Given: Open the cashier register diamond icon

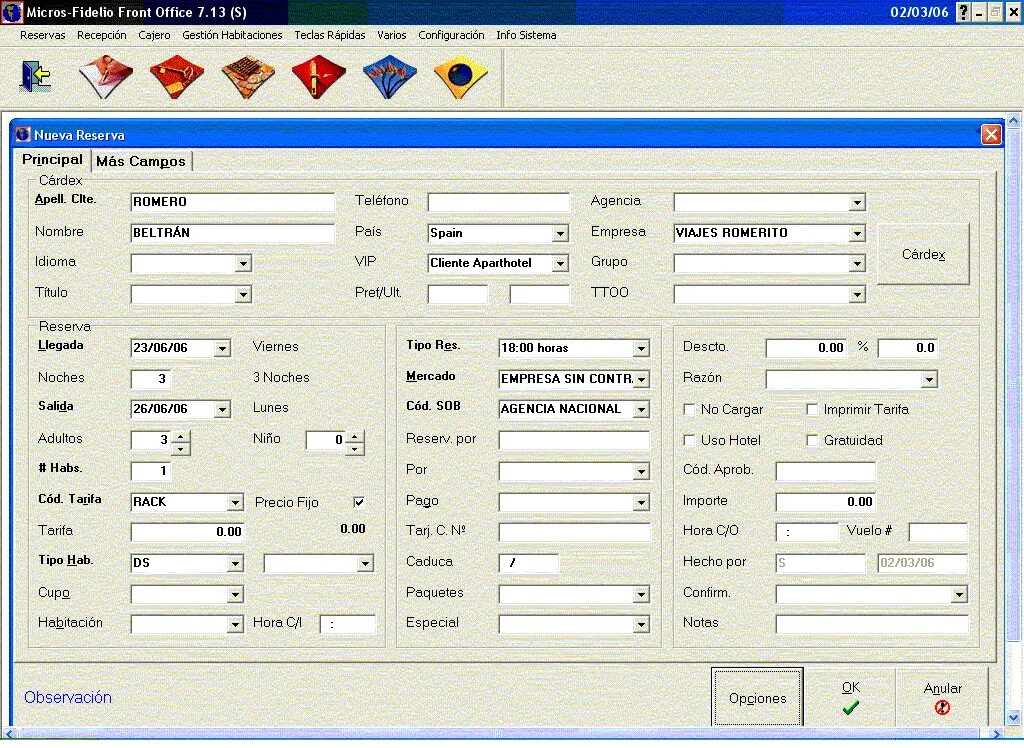Looking at the screenshot, I should coord(248,76).
